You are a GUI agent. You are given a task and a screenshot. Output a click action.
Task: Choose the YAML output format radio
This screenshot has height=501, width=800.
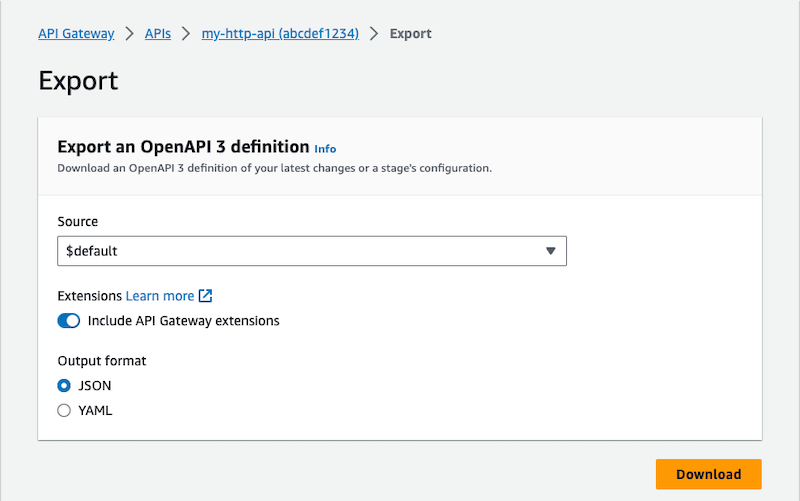64,410
